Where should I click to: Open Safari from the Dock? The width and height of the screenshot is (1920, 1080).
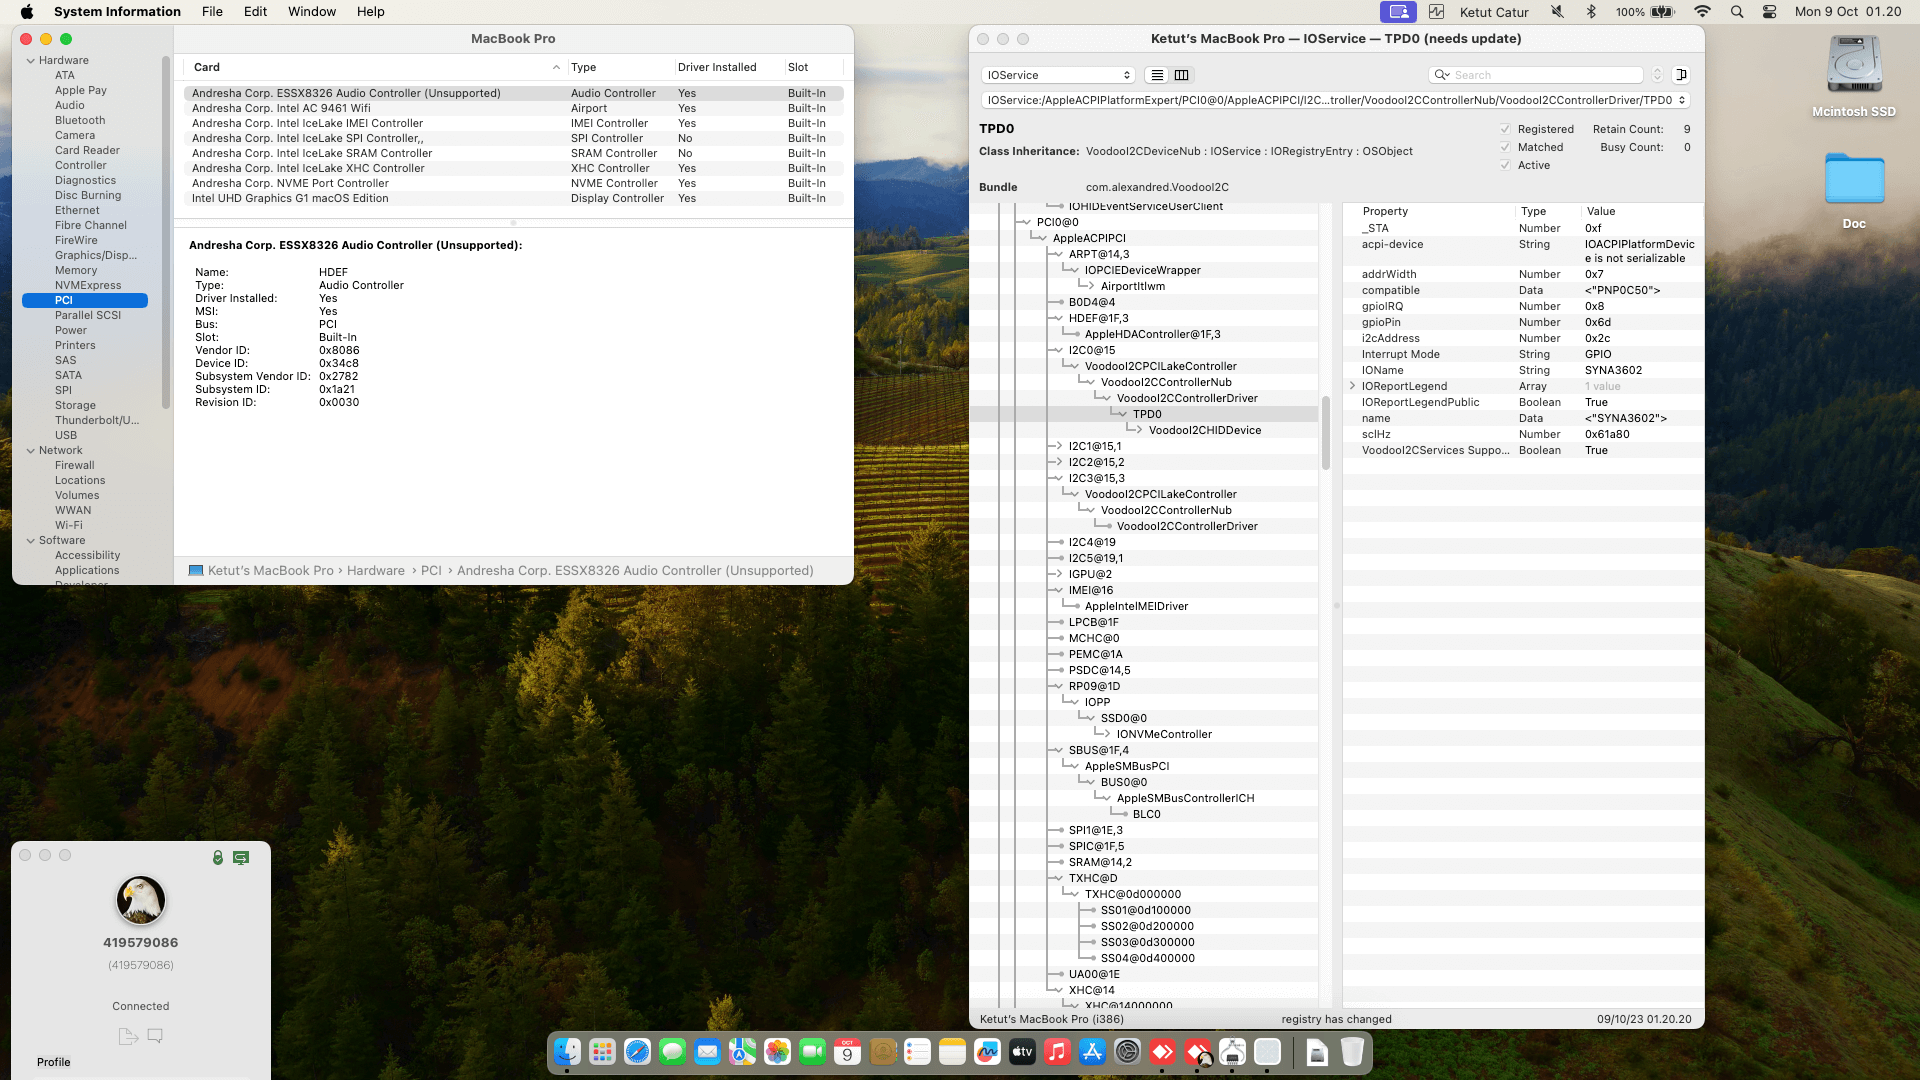637,1052
